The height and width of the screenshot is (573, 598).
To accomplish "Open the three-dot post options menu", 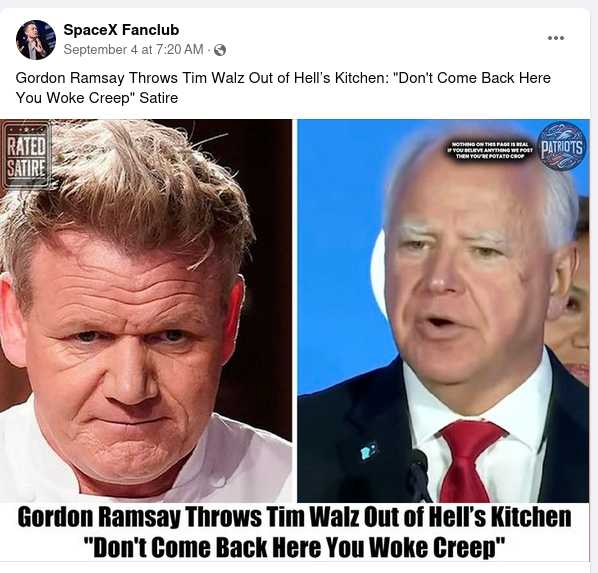I will tap(556, 38).
